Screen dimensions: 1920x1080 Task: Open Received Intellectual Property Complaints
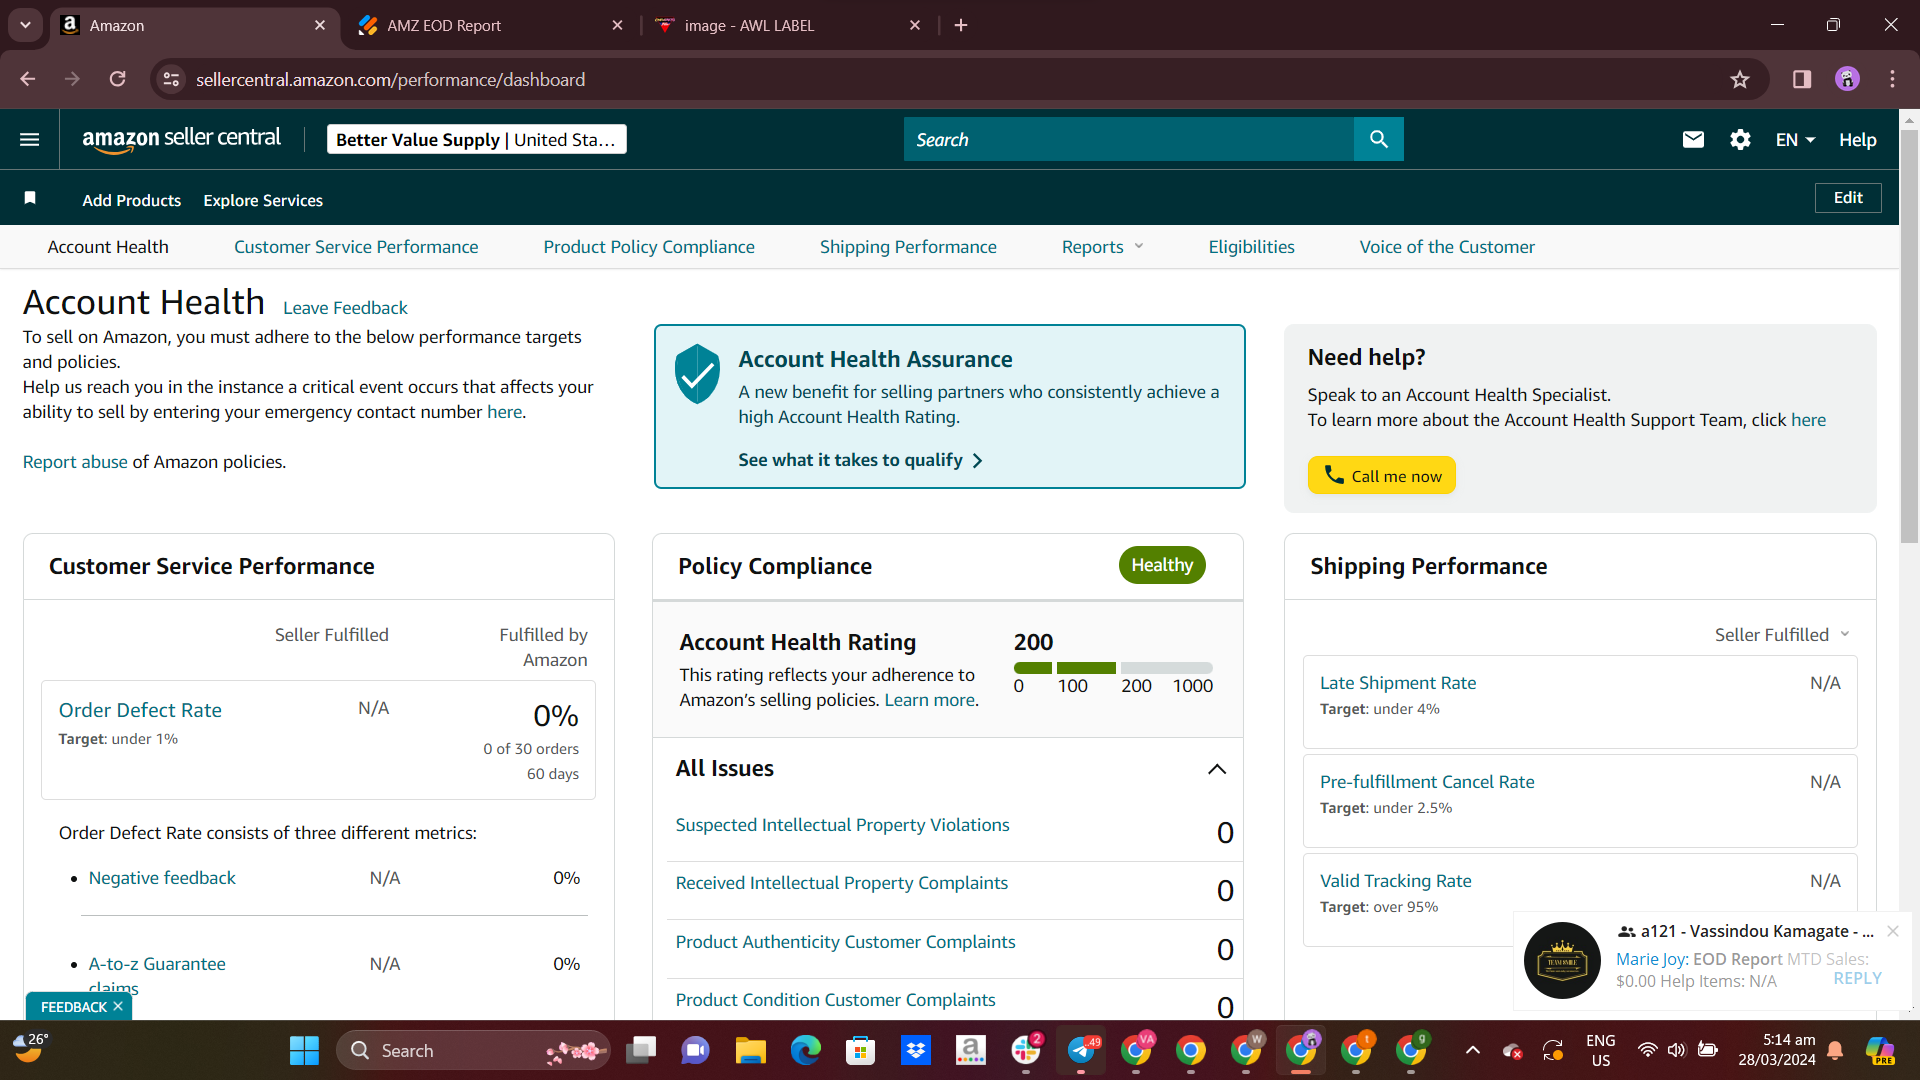coord(841,883)
